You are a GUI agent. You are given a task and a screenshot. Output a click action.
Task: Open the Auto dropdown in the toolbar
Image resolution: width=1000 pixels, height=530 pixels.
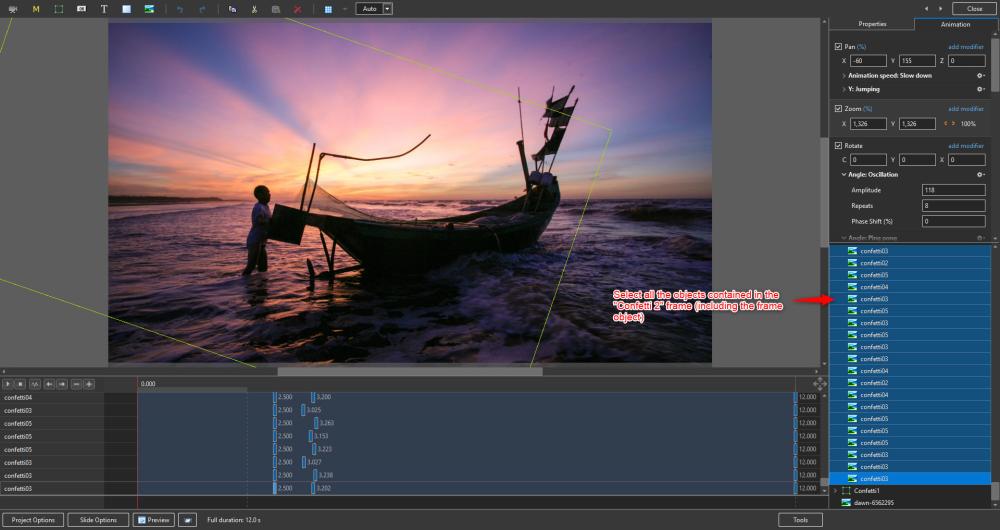tap(387, 8)
